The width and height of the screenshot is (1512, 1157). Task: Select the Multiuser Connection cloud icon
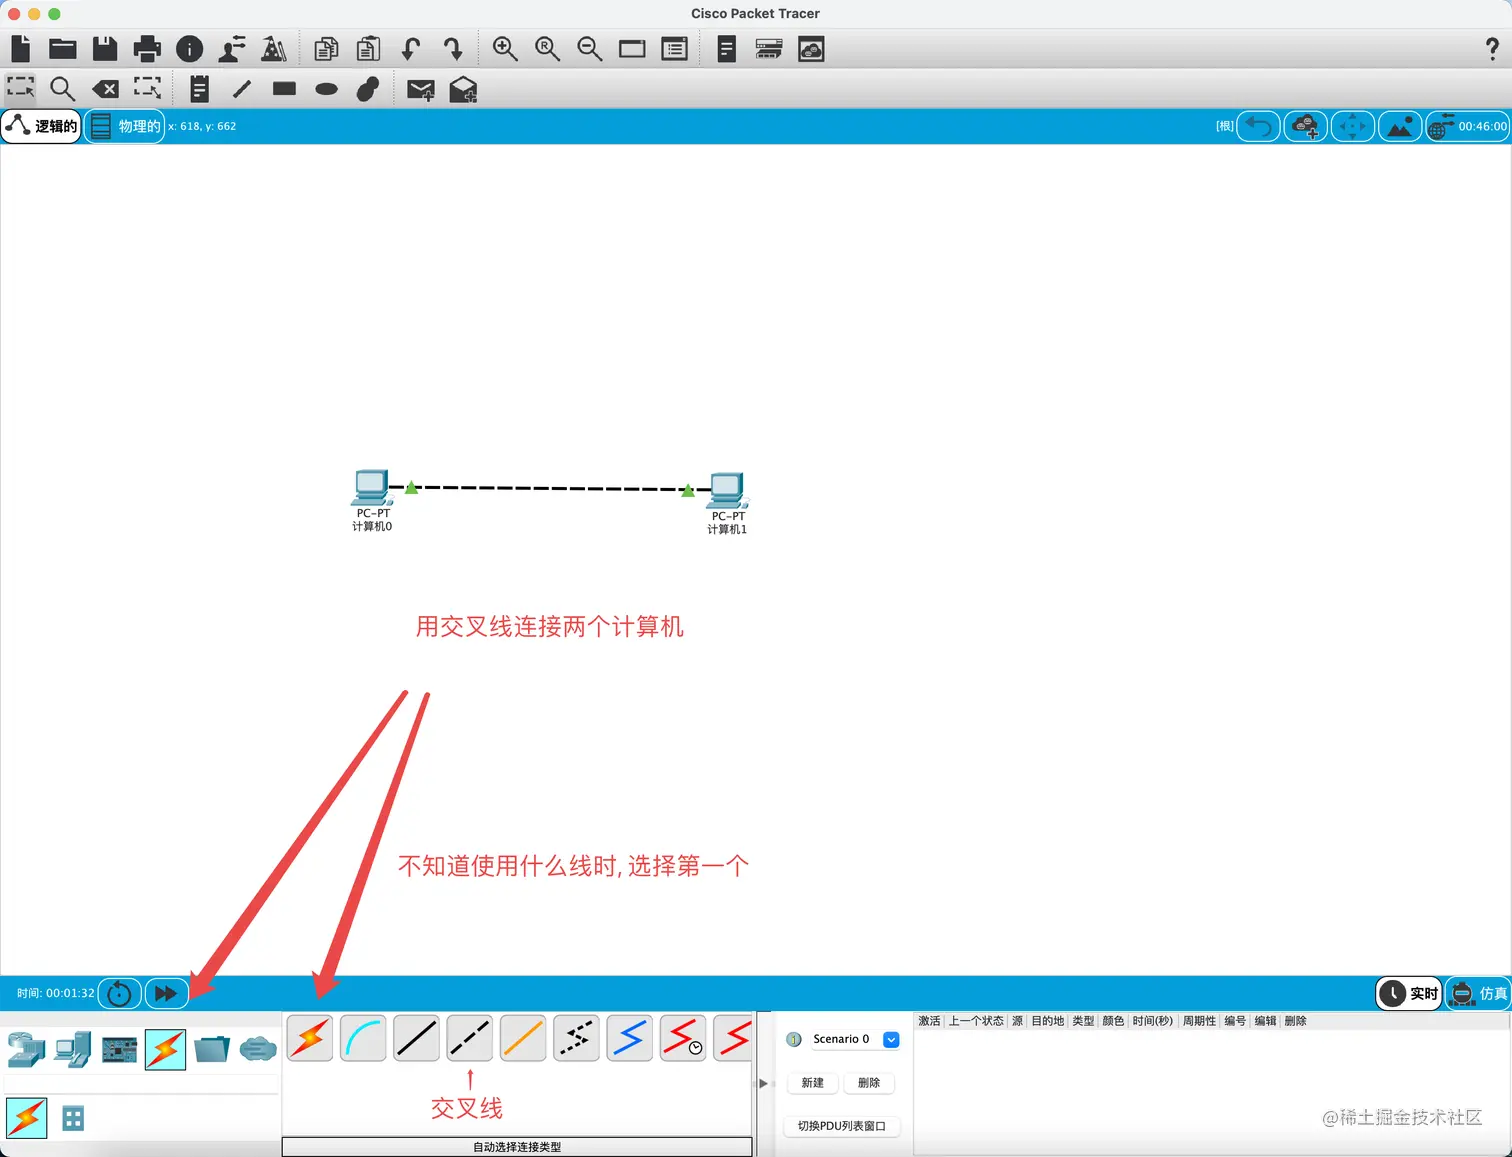(x=258, y=1049)
